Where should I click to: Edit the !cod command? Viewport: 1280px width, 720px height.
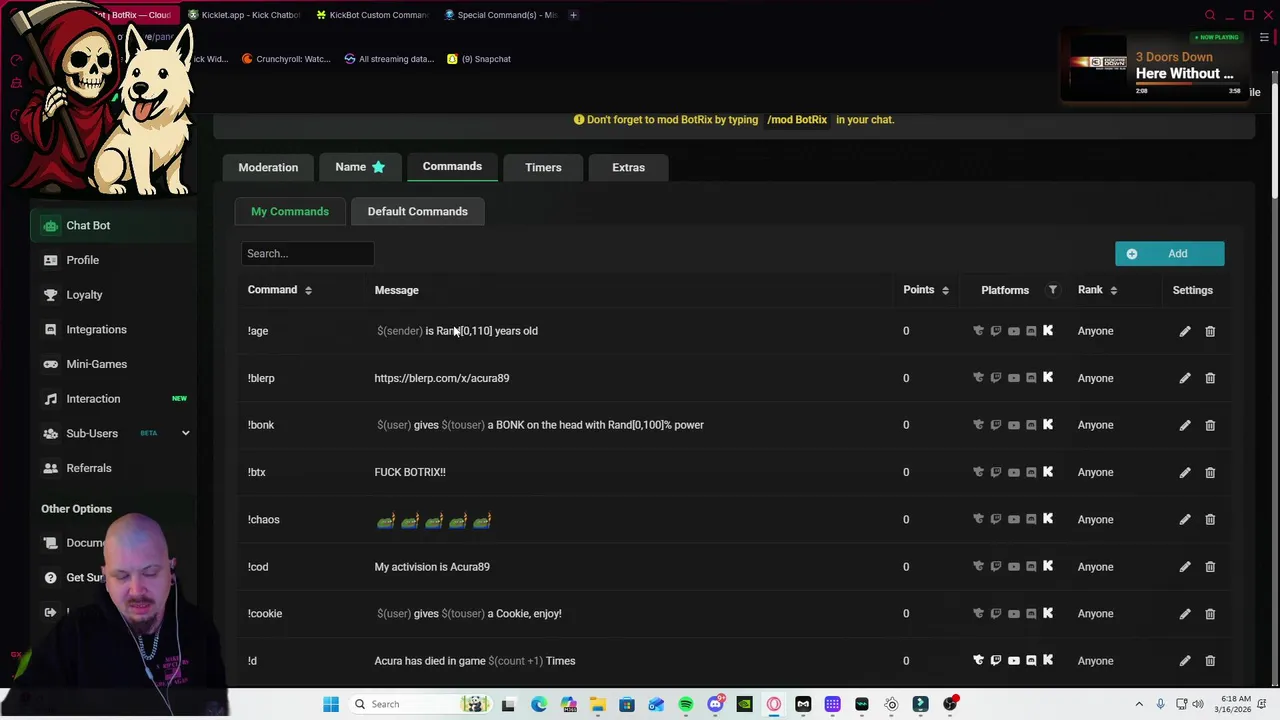click(1185, 567)
